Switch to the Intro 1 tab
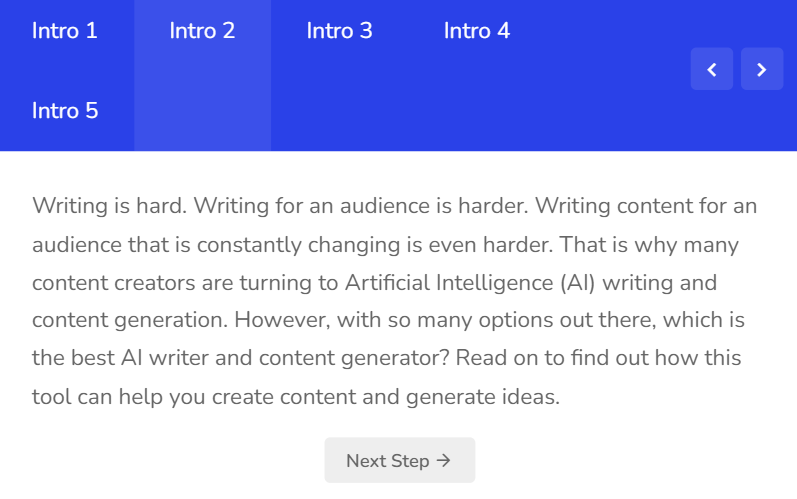This screenshot has height=499, width=797. (x=65, y=30)
